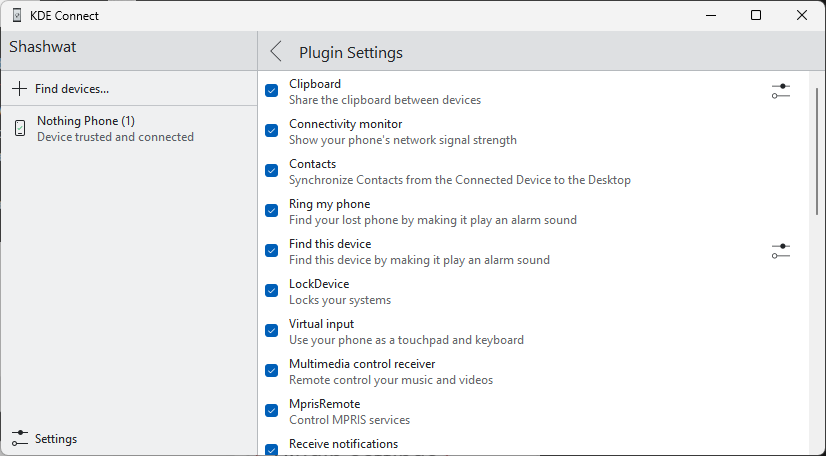826x456 pixels.
Task: Open Find this device configuration icon
Action: coord(781,251)
